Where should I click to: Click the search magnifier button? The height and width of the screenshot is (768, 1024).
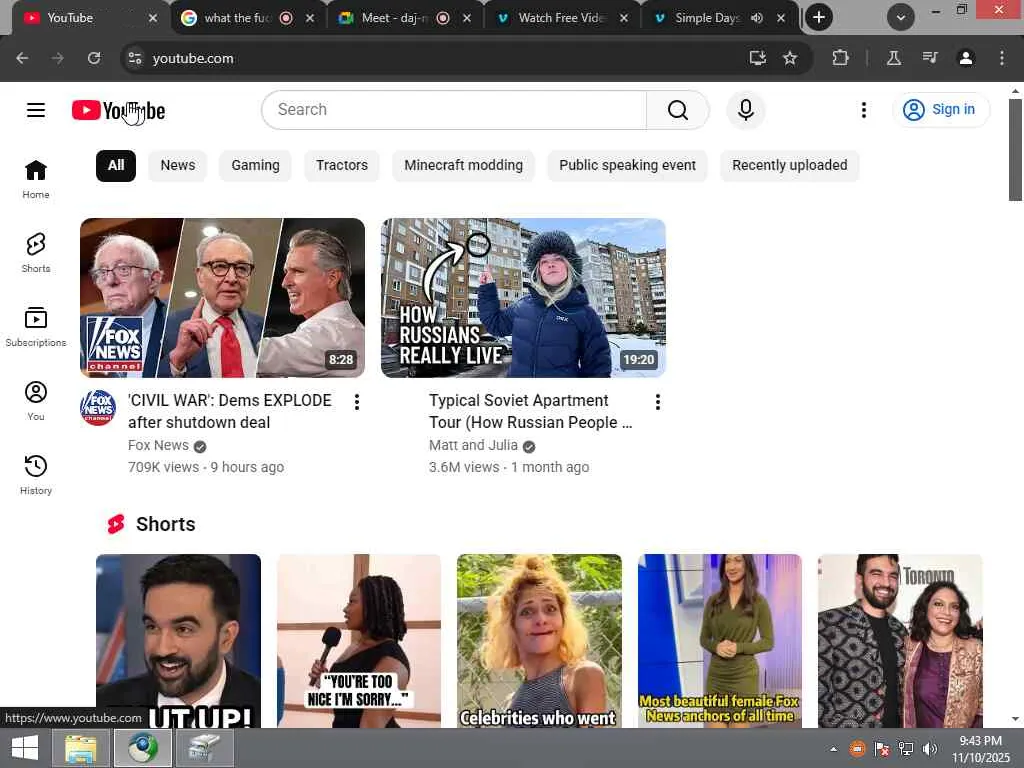point(678,110)
